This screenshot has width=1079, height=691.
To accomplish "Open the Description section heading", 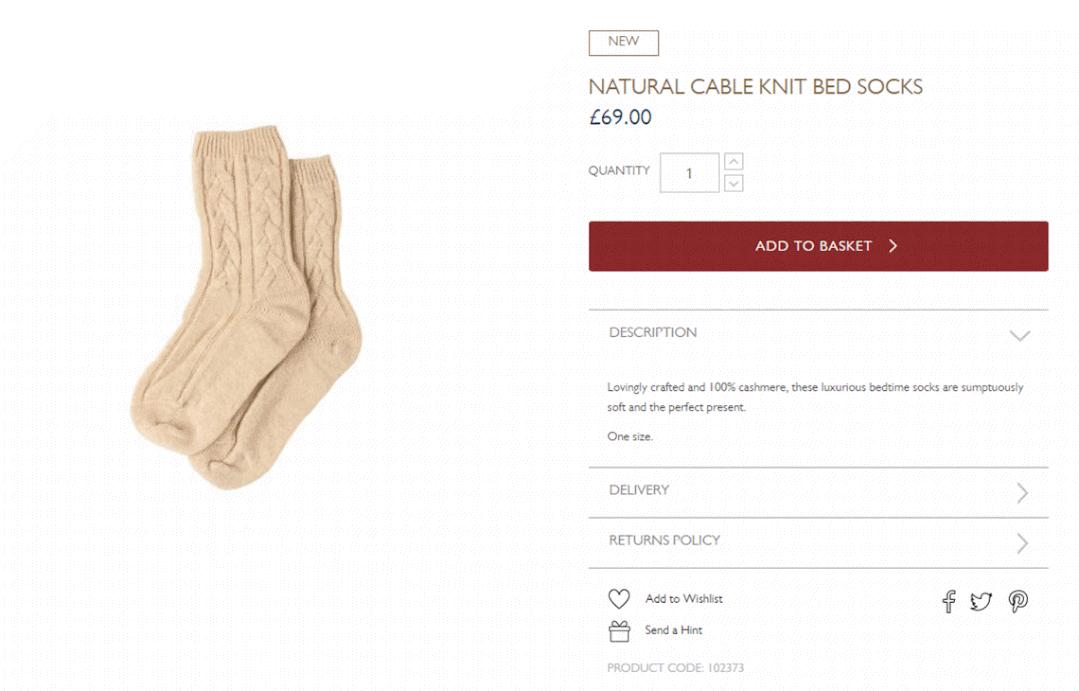I will pyautogui.click(x=653, y=333).
